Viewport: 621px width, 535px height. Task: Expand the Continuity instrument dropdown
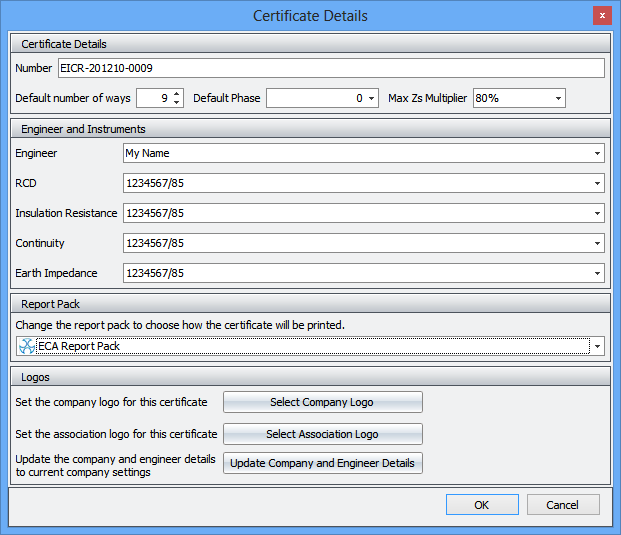[597, 243]
